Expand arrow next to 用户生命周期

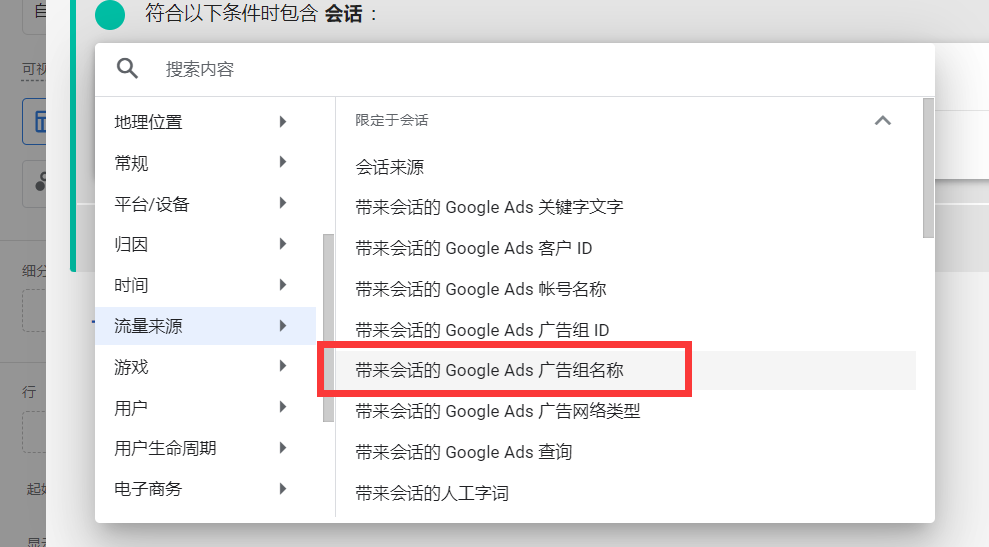tap(283, 448)
